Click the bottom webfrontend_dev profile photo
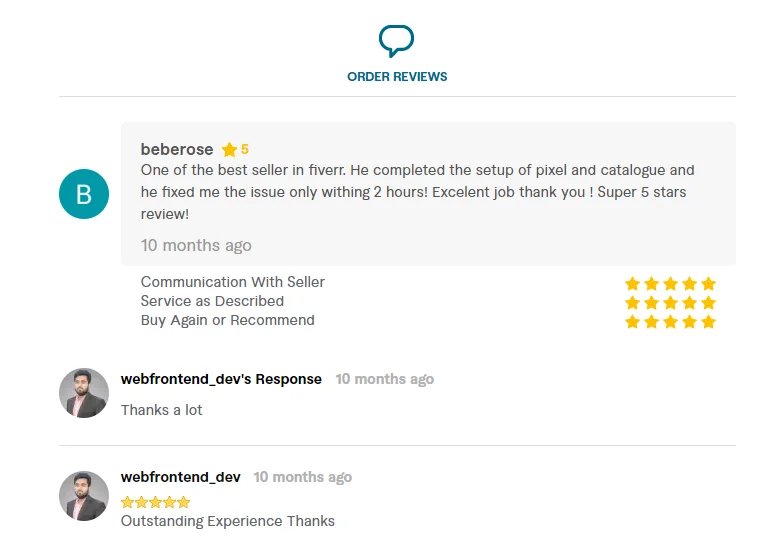This screenshot has width=762, height=555. tap(84, 496)
